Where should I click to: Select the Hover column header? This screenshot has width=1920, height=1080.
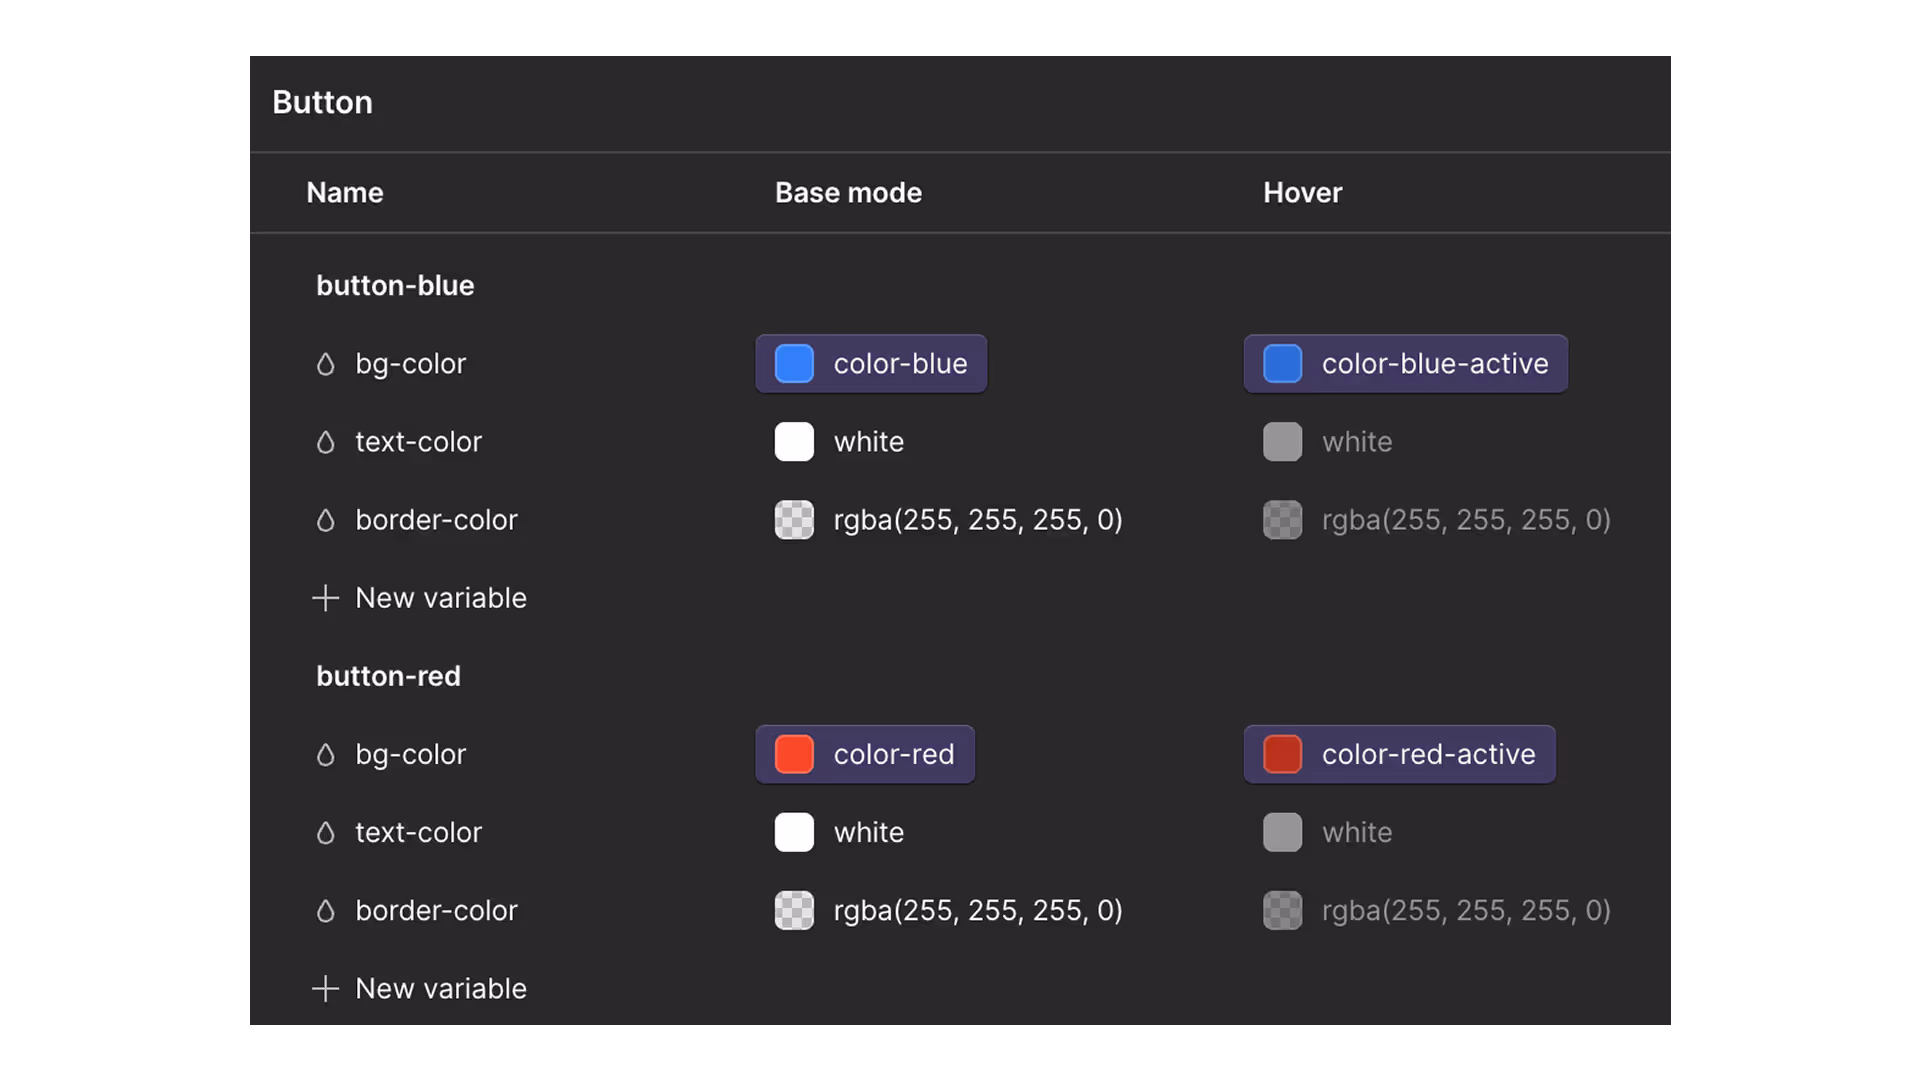point(1302,192)
